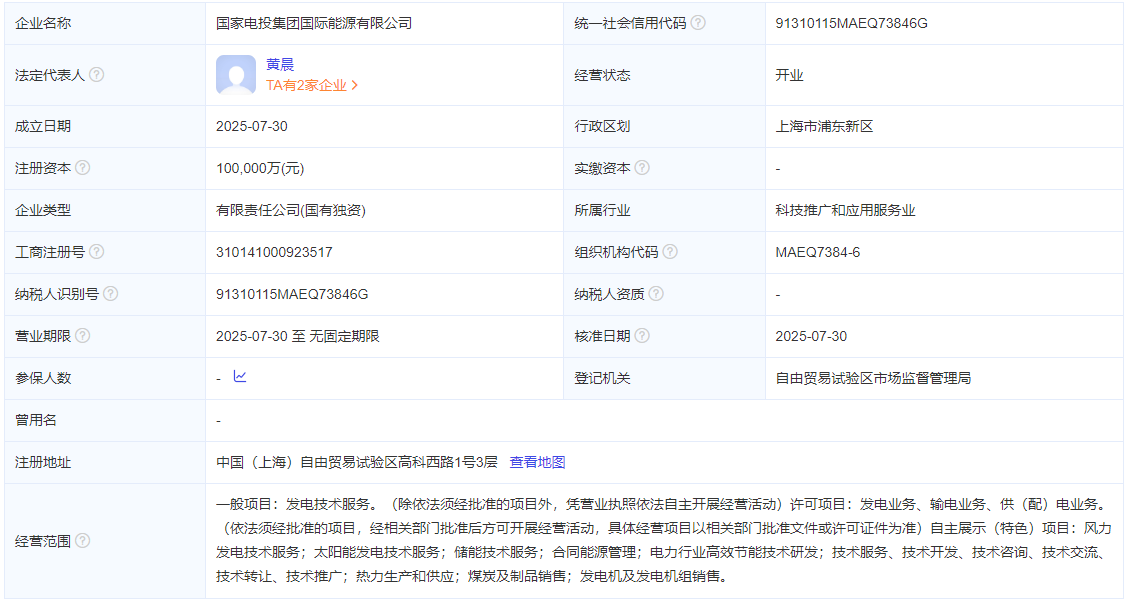The width and height of the screenshot is (1126, 603).
Task: Click the question mark next to 法定代表人
Action: pyautogui.click(x=97, y=75)
